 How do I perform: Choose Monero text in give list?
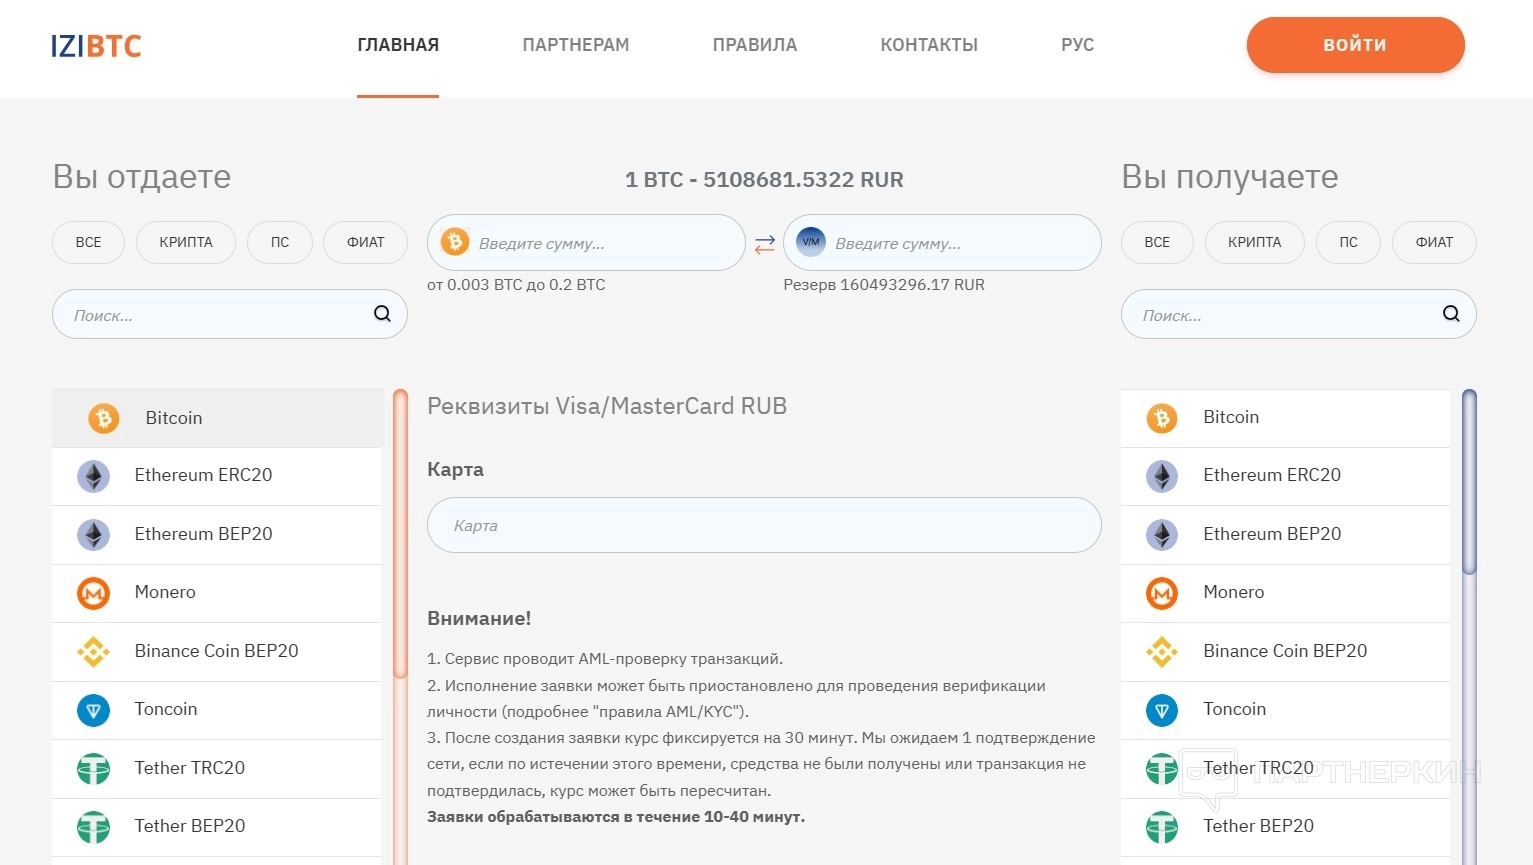click(x=165, y=592)
